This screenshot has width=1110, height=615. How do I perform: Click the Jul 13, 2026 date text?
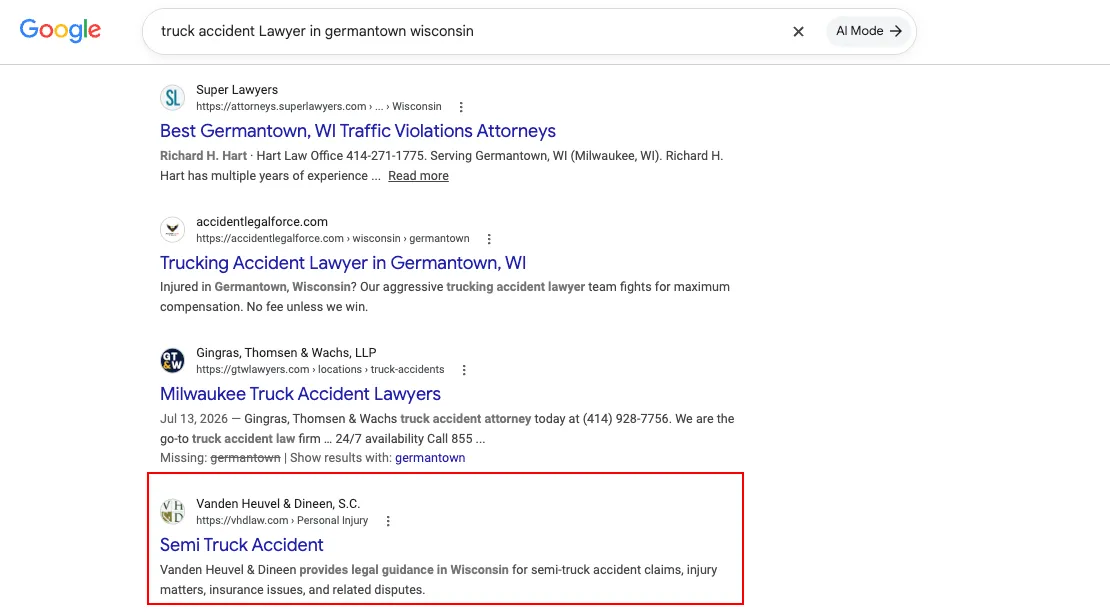(193, 419)
